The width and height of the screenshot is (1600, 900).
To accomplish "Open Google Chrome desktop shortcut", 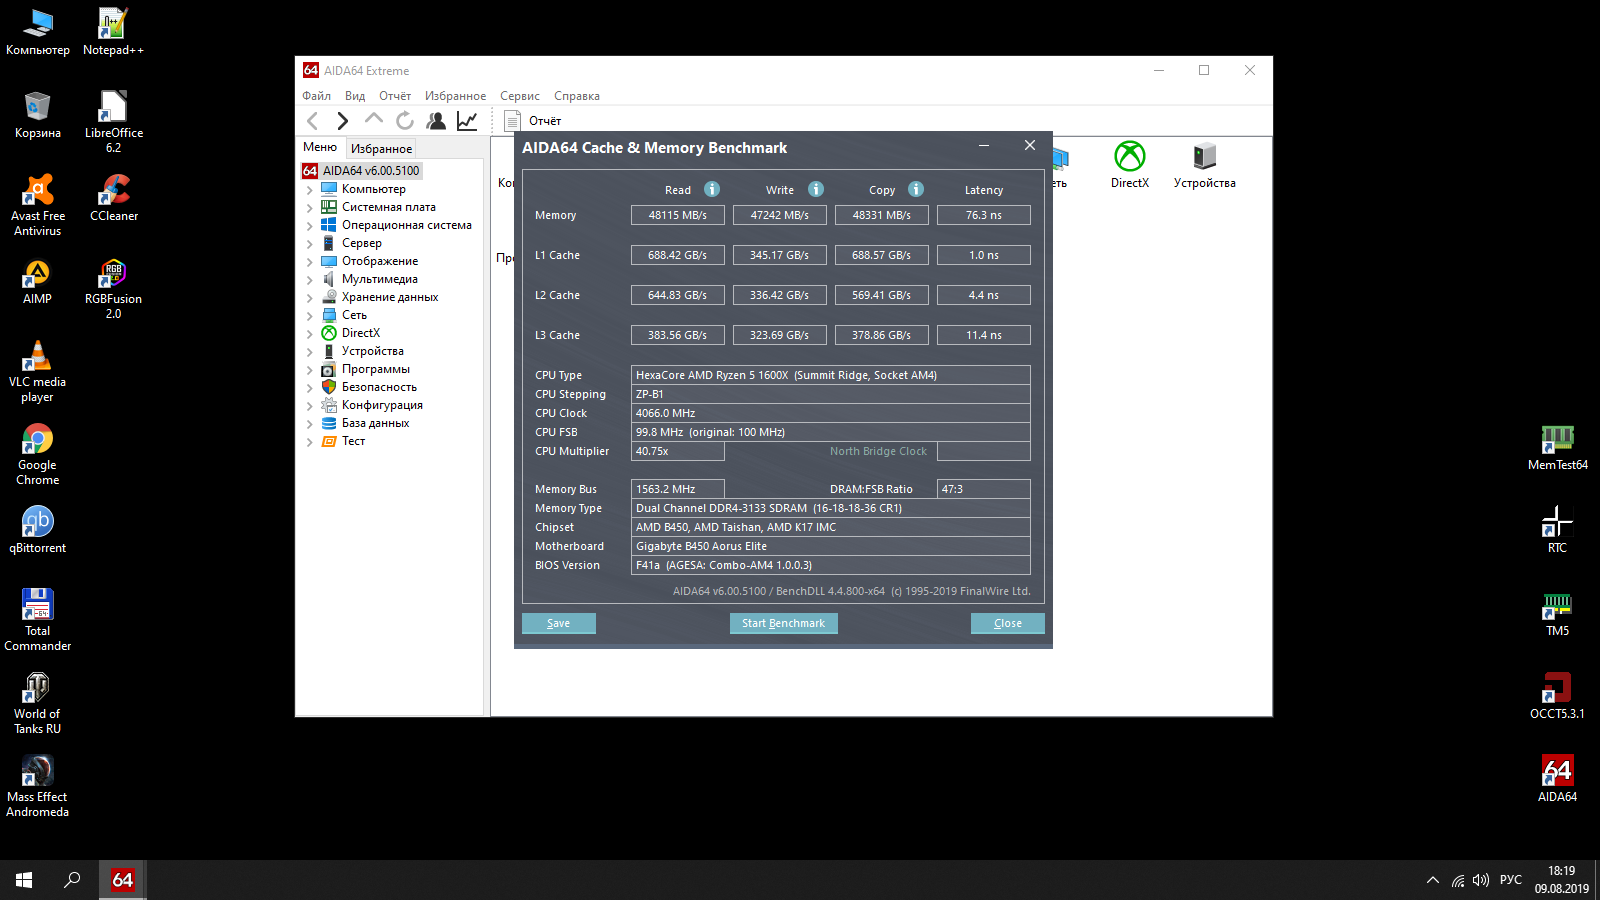I will [x=38, y=453].
